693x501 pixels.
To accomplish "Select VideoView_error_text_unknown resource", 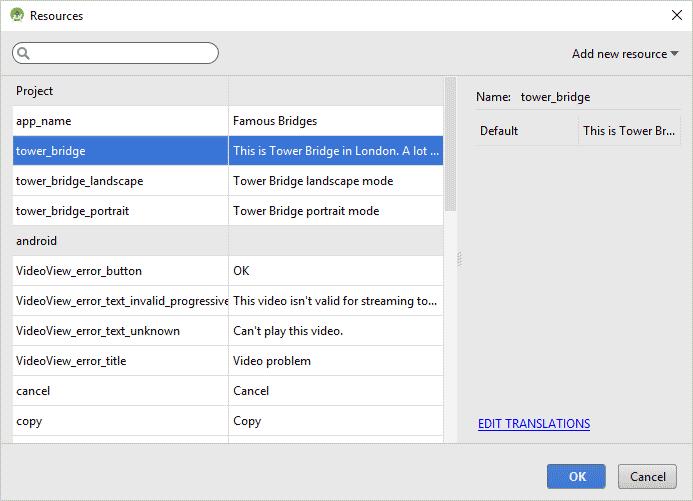I will click(120, 331).
